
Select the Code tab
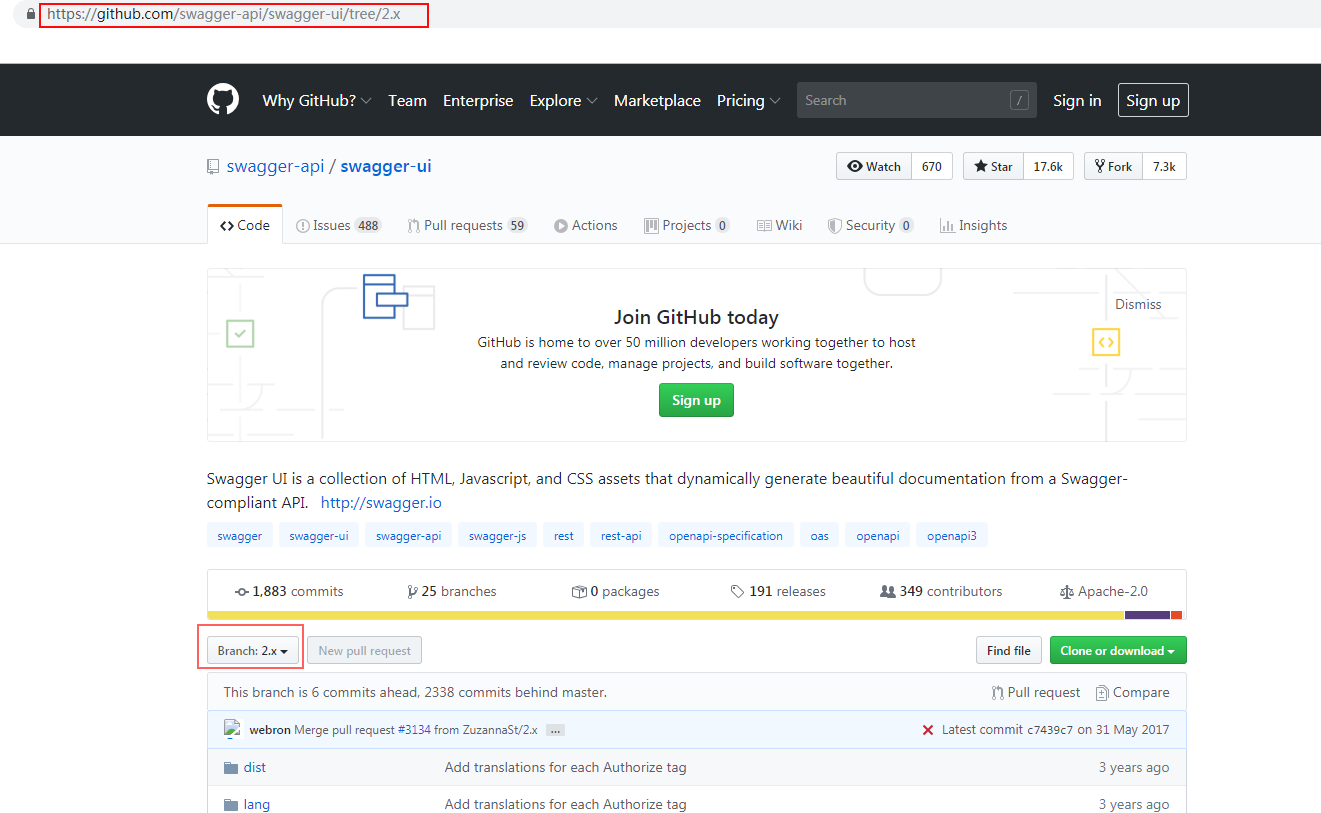(x=245, y=225)
